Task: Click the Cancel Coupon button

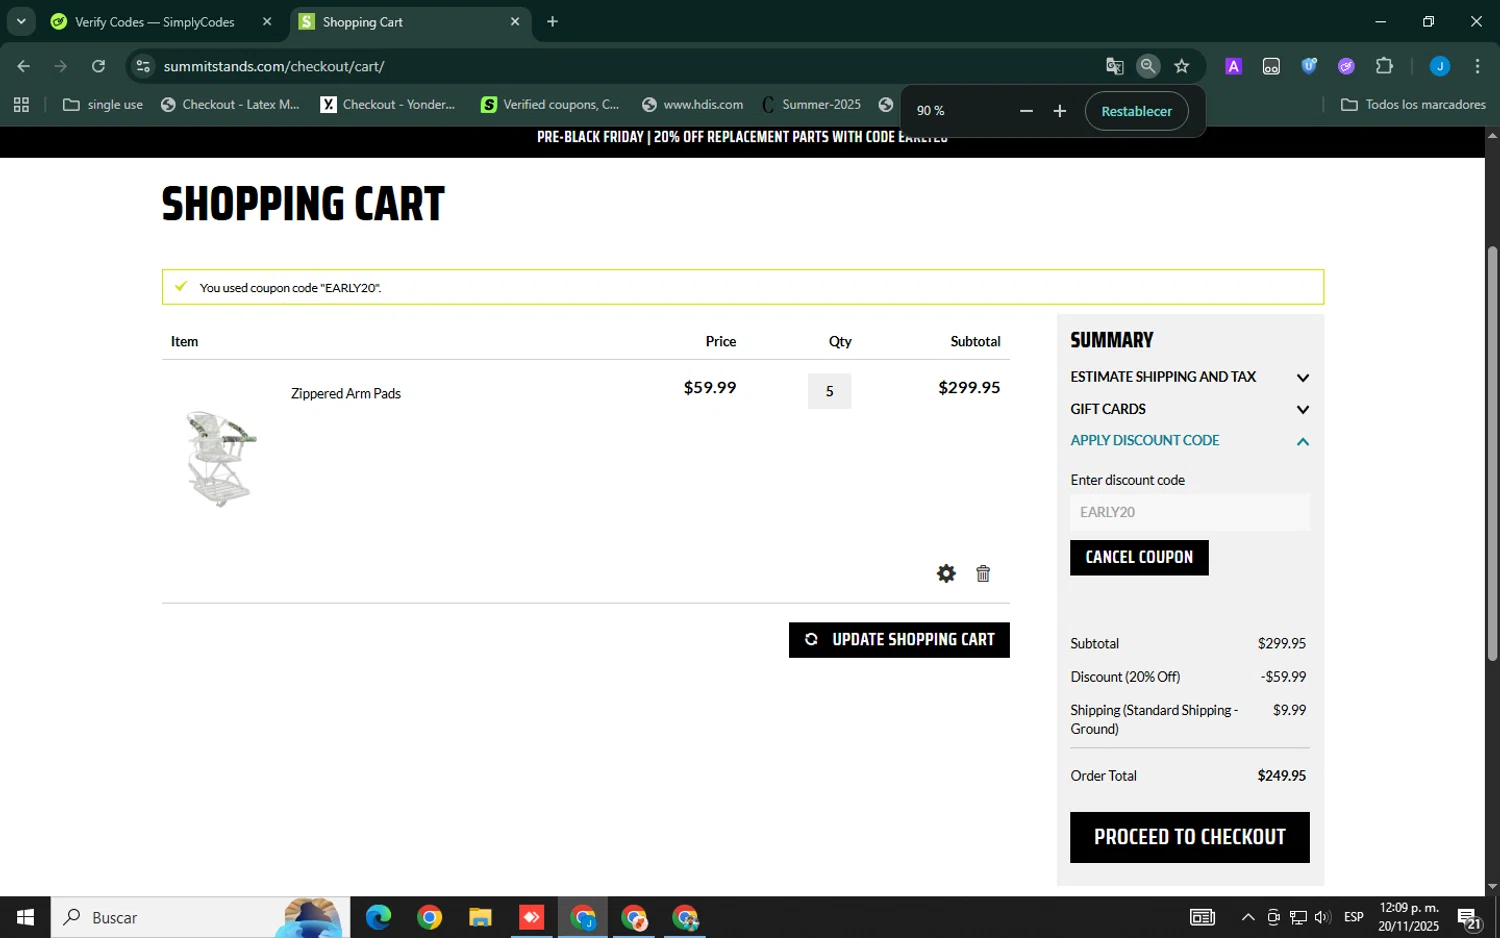Action: (1139, 557)
